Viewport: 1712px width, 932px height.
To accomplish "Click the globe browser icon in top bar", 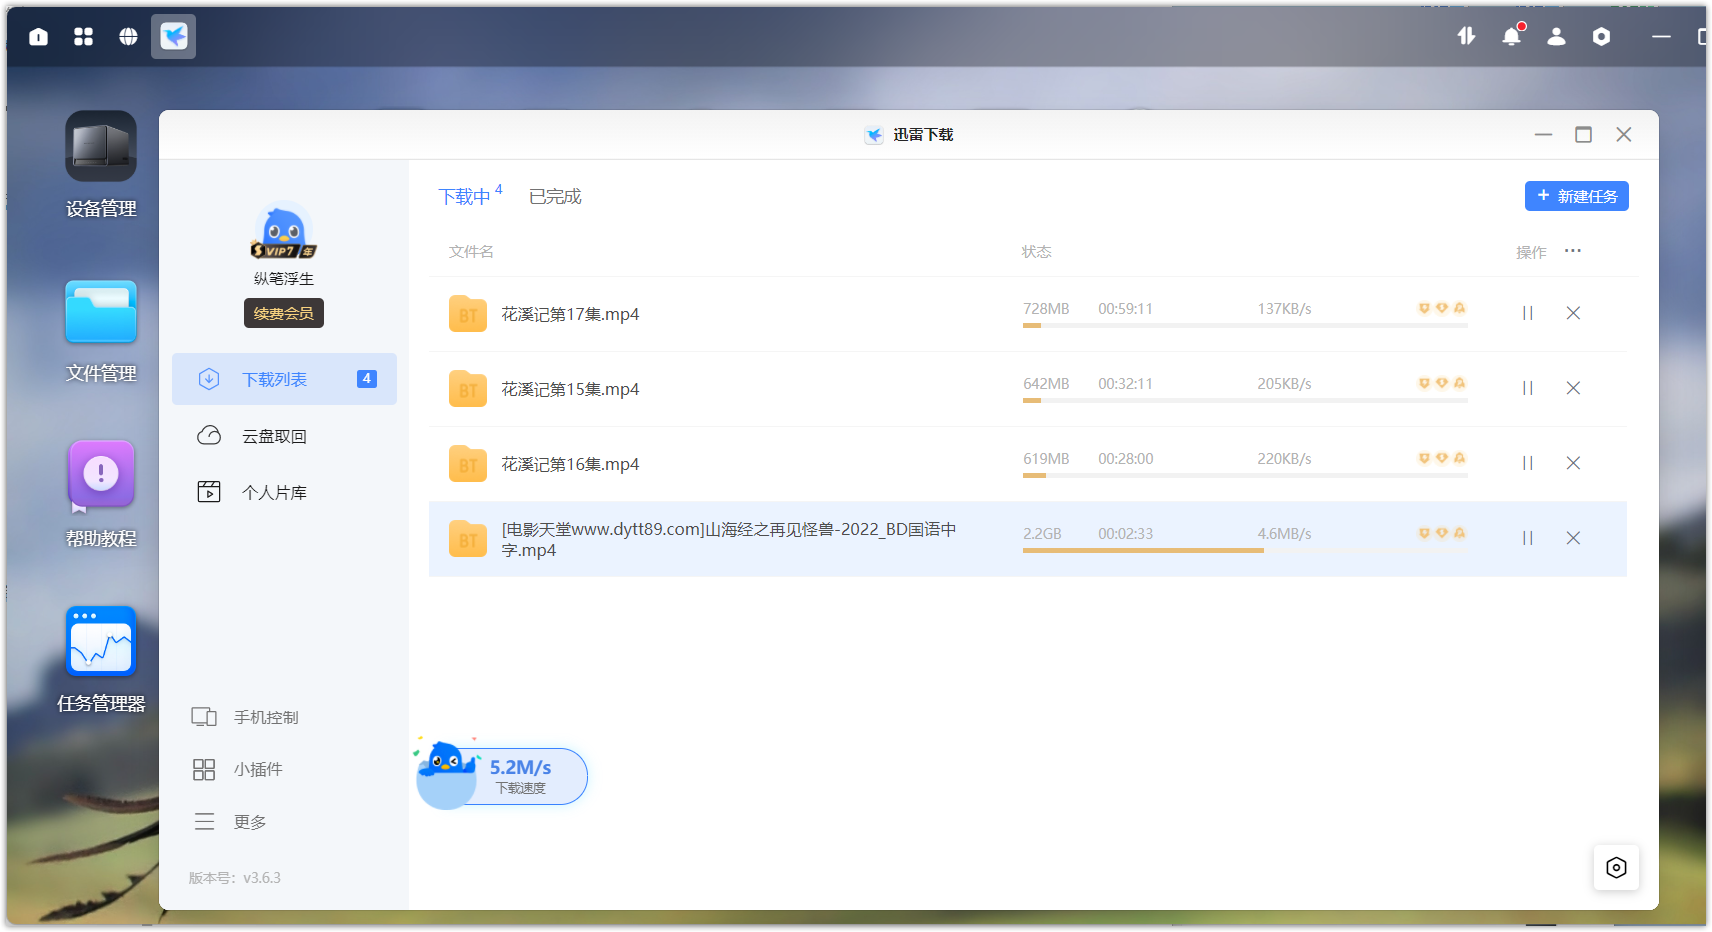I will (128, 37).
